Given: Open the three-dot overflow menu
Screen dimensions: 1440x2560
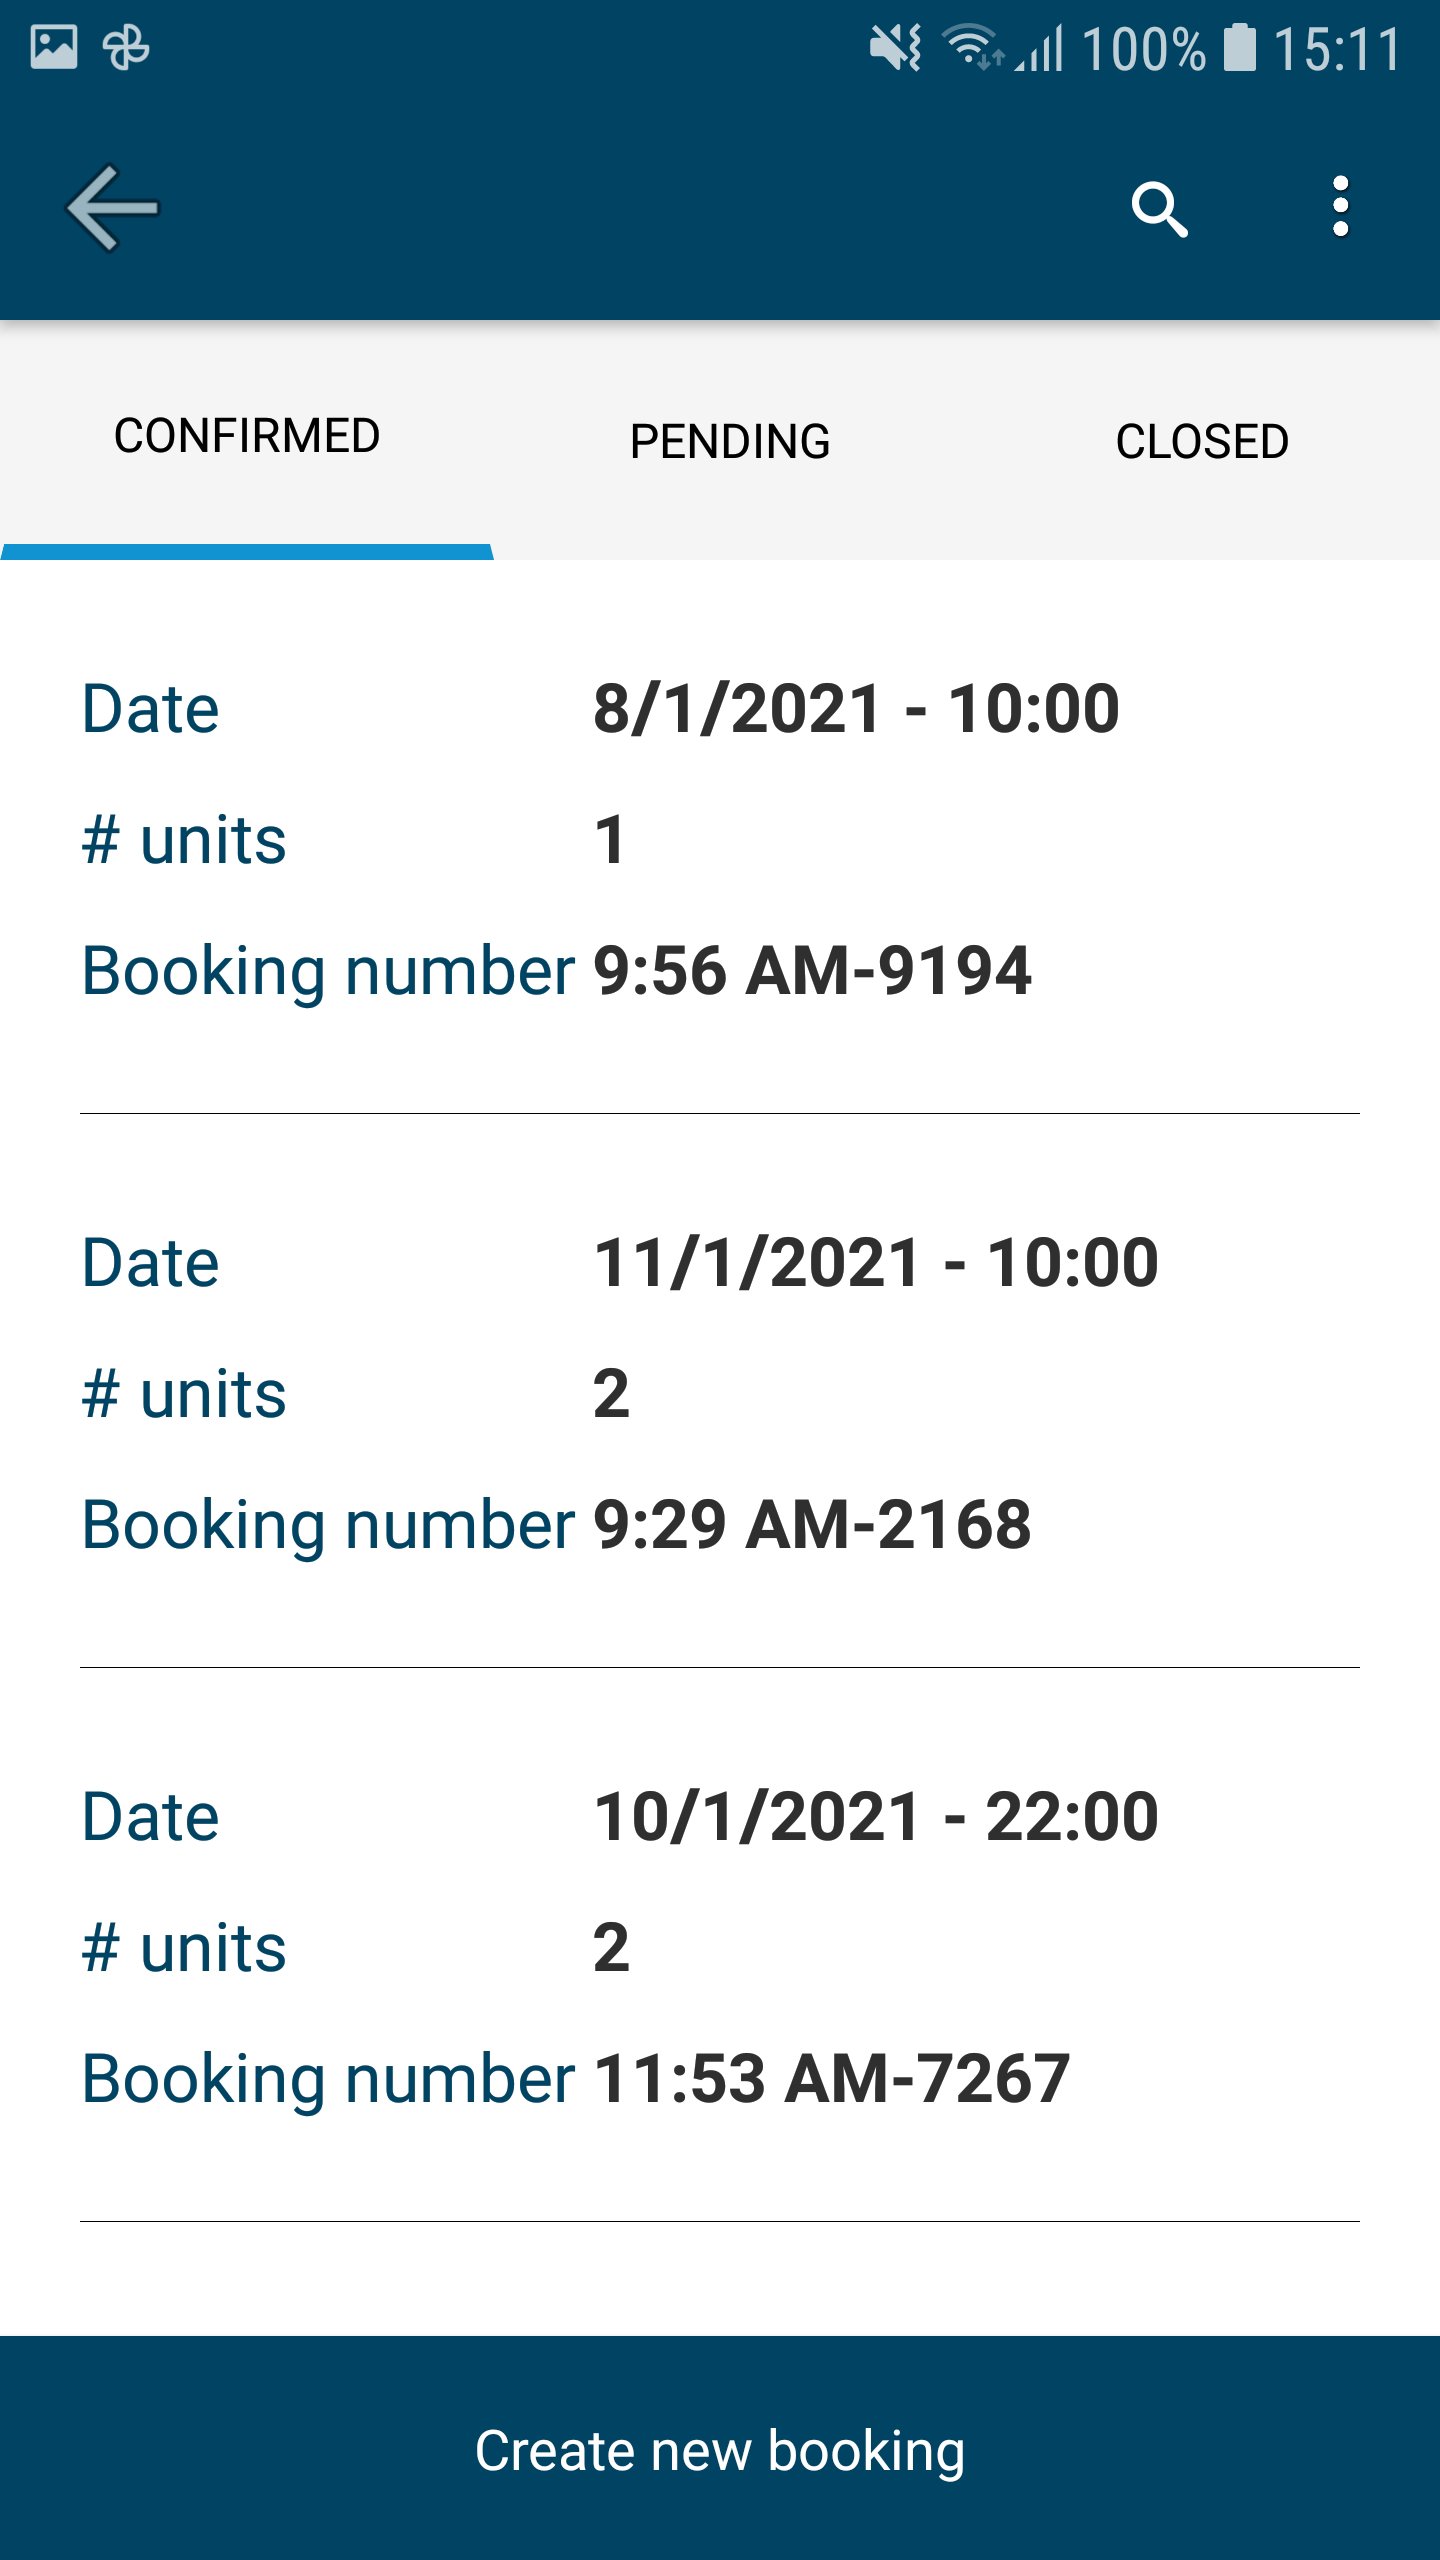Looking at the screenshot, I should (1340, 207).
